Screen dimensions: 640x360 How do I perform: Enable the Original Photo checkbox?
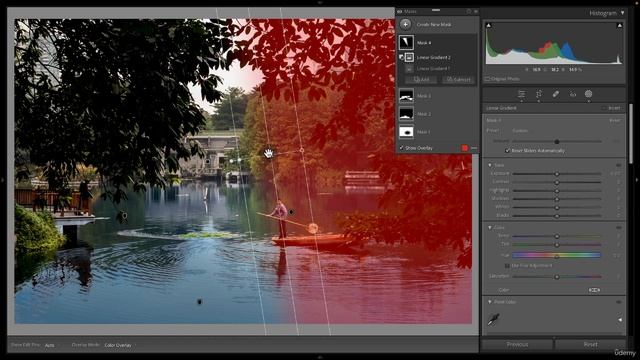point(487,79)
